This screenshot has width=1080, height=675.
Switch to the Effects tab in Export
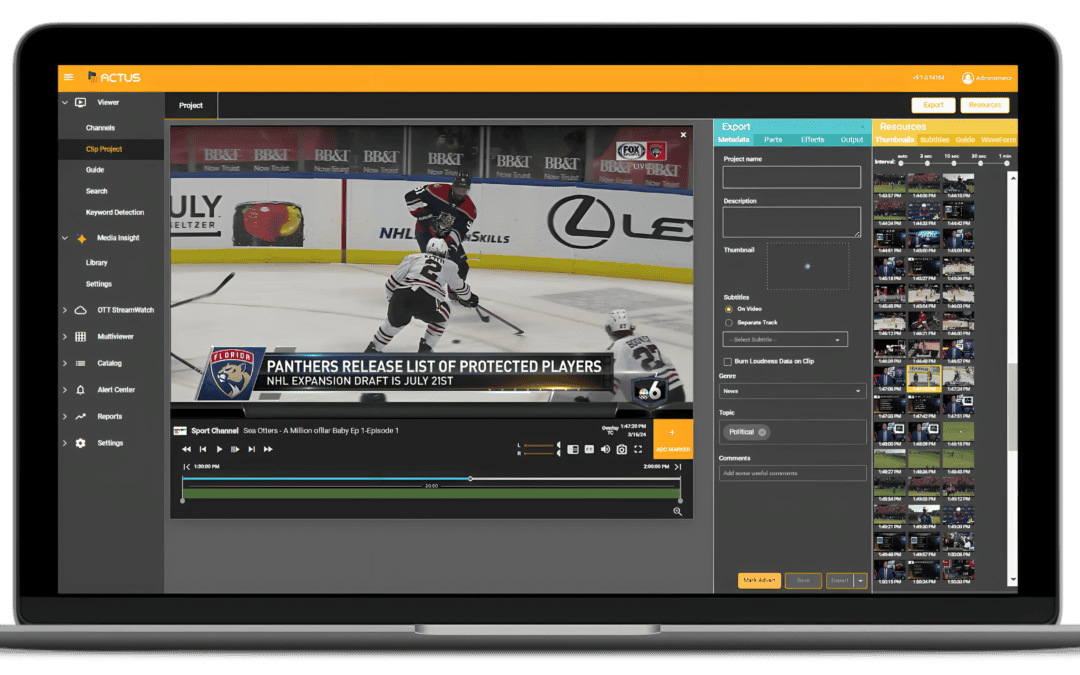click(812, 140)
